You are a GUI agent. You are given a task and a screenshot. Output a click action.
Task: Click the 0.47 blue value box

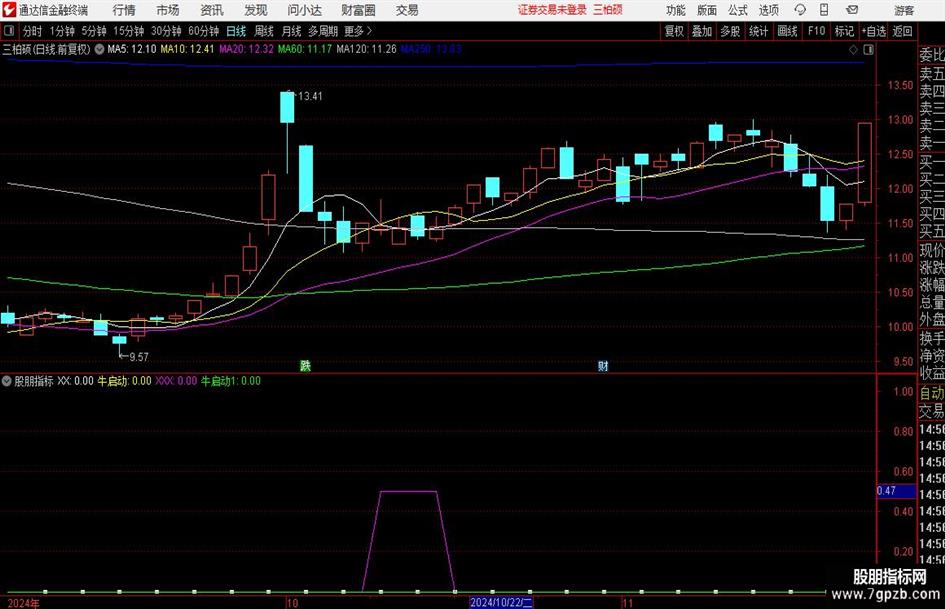[x=896, y=491]
